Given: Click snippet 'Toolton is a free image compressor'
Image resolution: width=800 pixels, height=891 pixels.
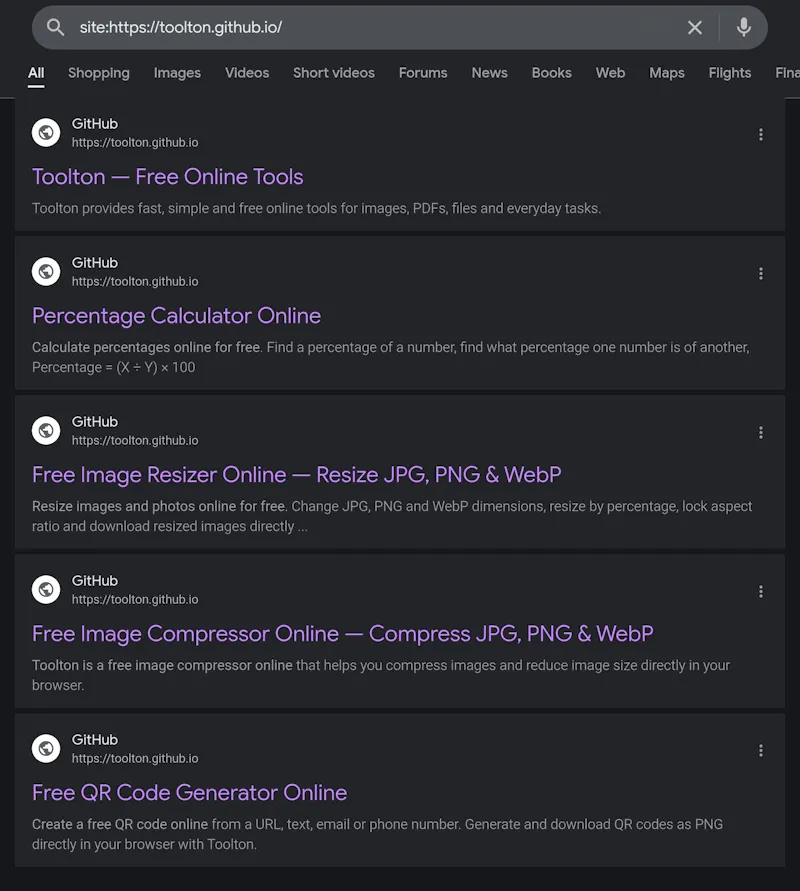Looking at the screenshot, I should (x=381, y=675).
